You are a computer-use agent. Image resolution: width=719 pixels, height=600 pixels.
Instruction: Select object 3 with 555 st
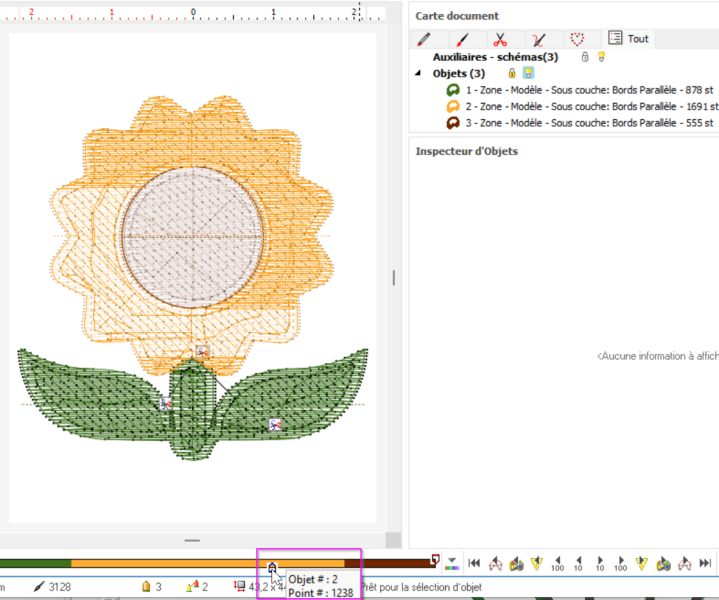[589, 123]
